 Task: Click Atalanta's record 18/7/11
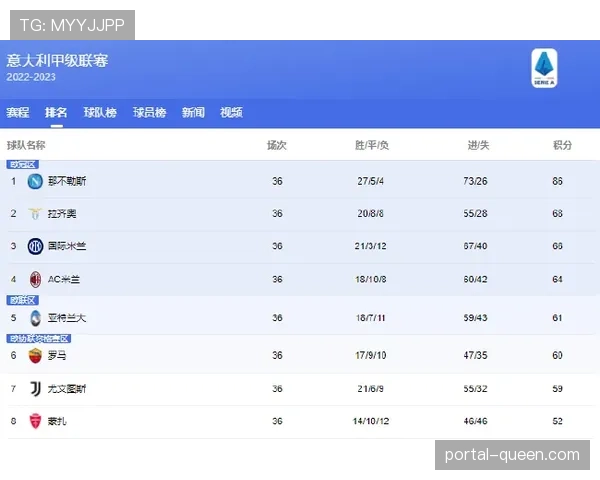[370, 318]
